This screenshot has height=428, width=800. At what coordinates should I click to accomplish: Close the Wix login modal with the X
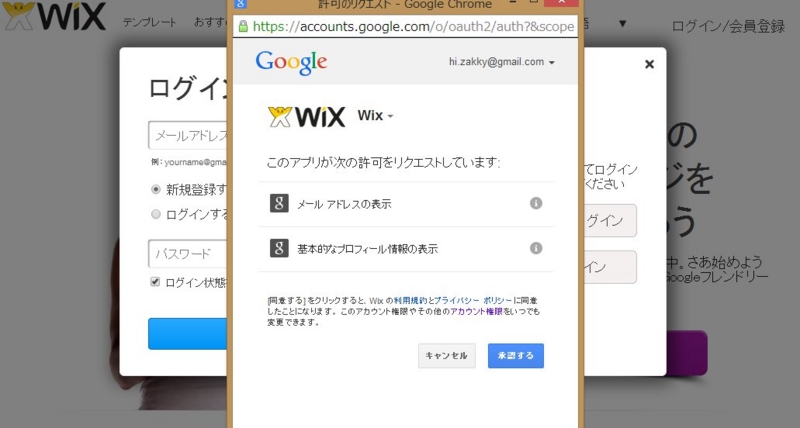(x=649, y=64)
